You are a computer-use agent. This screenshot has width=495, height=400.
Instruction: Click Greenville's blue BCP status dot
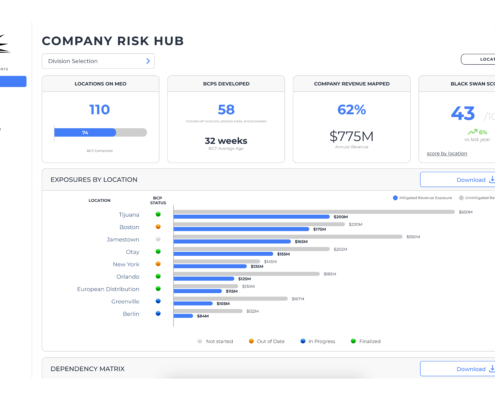click(158, 301)
